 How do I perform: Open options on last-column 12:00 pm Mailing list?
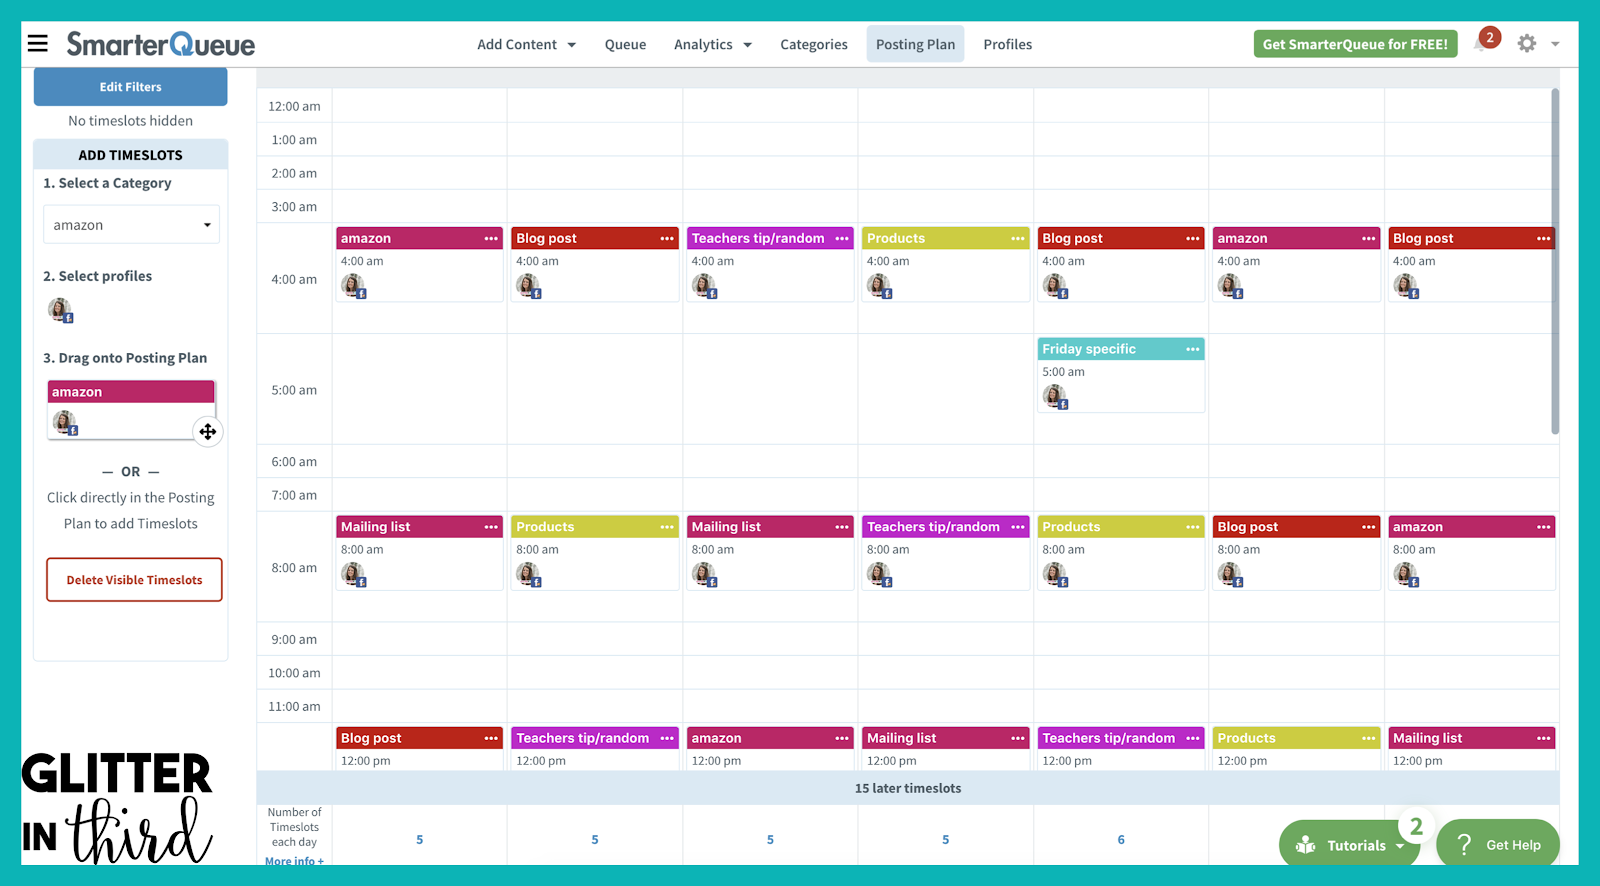coord(1543,739)
